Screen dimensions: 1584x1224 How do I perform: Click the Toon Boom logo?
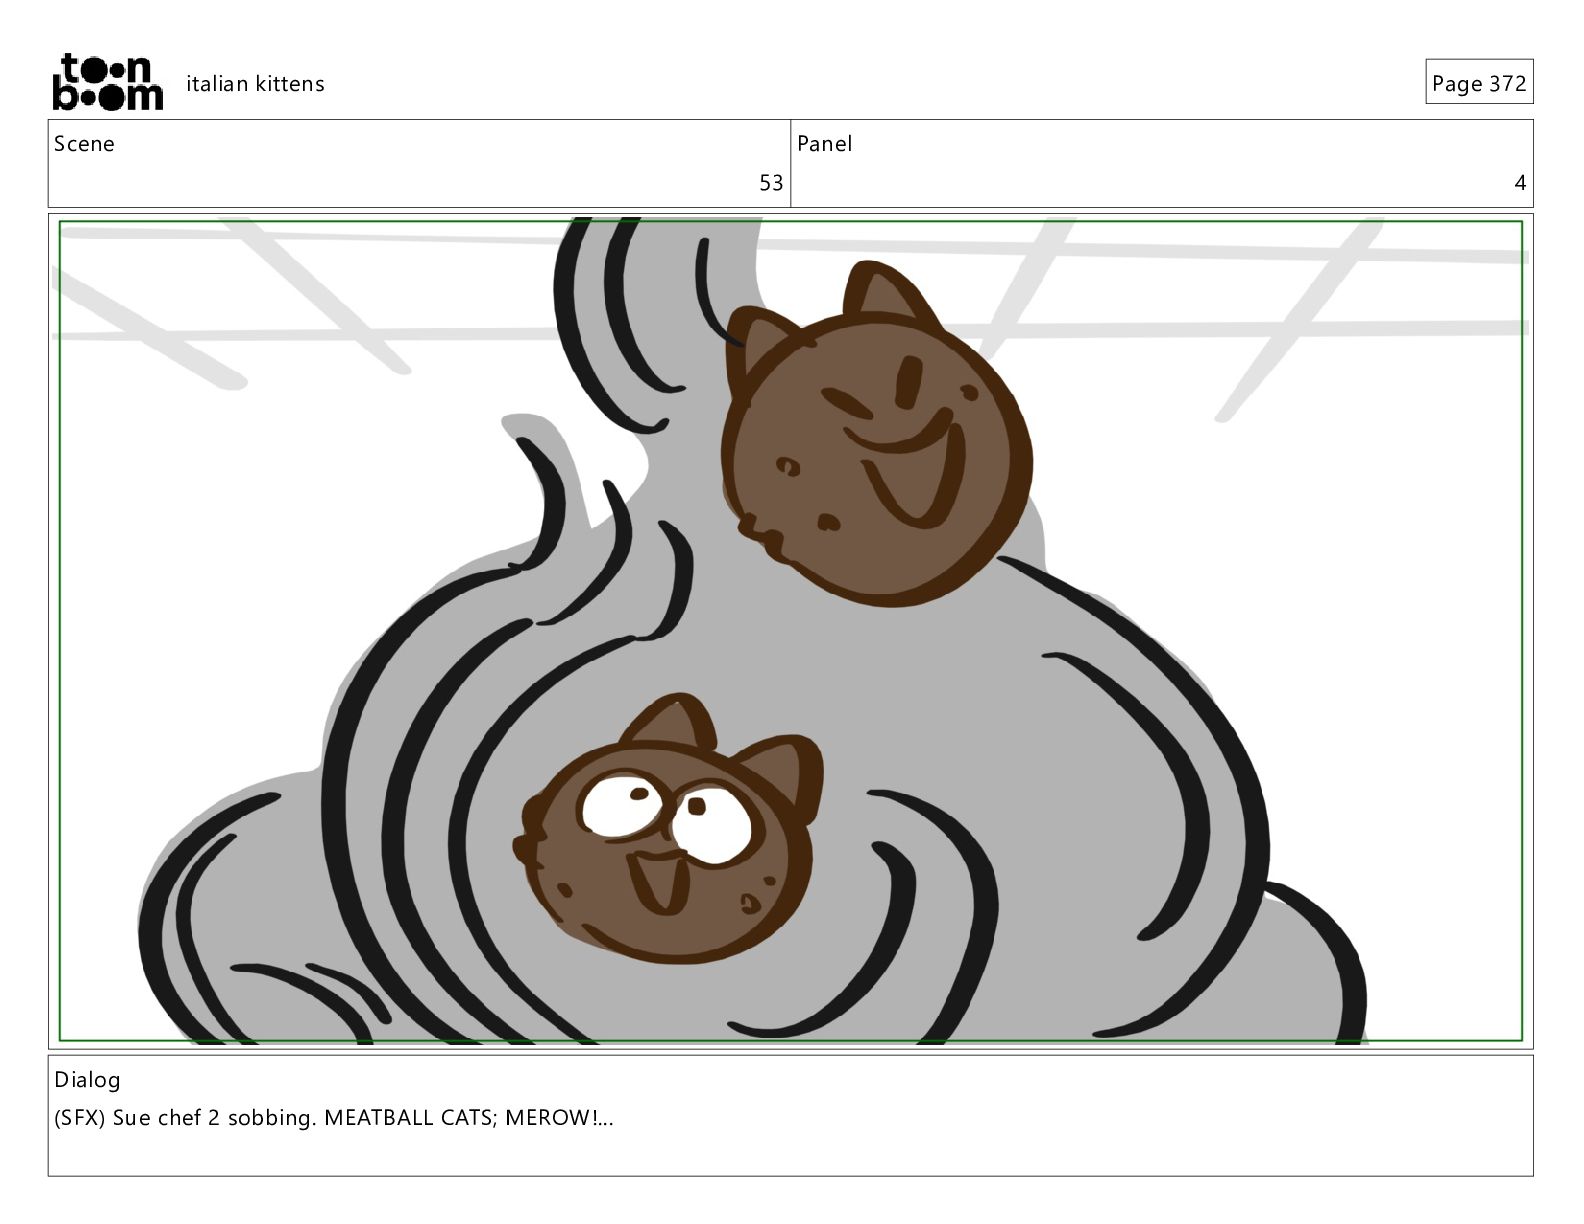107,82
